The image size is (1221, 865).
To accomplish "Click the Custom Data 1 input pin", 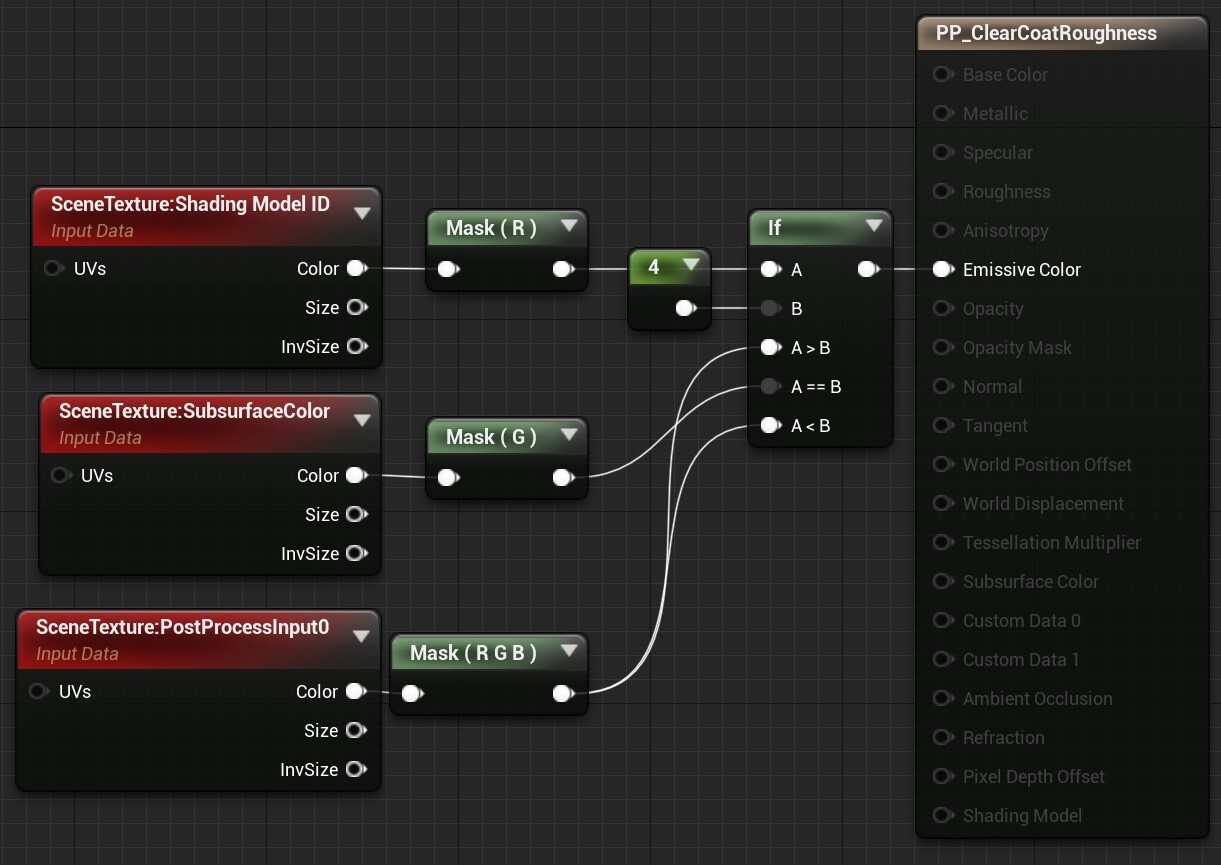I will point(942,659).
